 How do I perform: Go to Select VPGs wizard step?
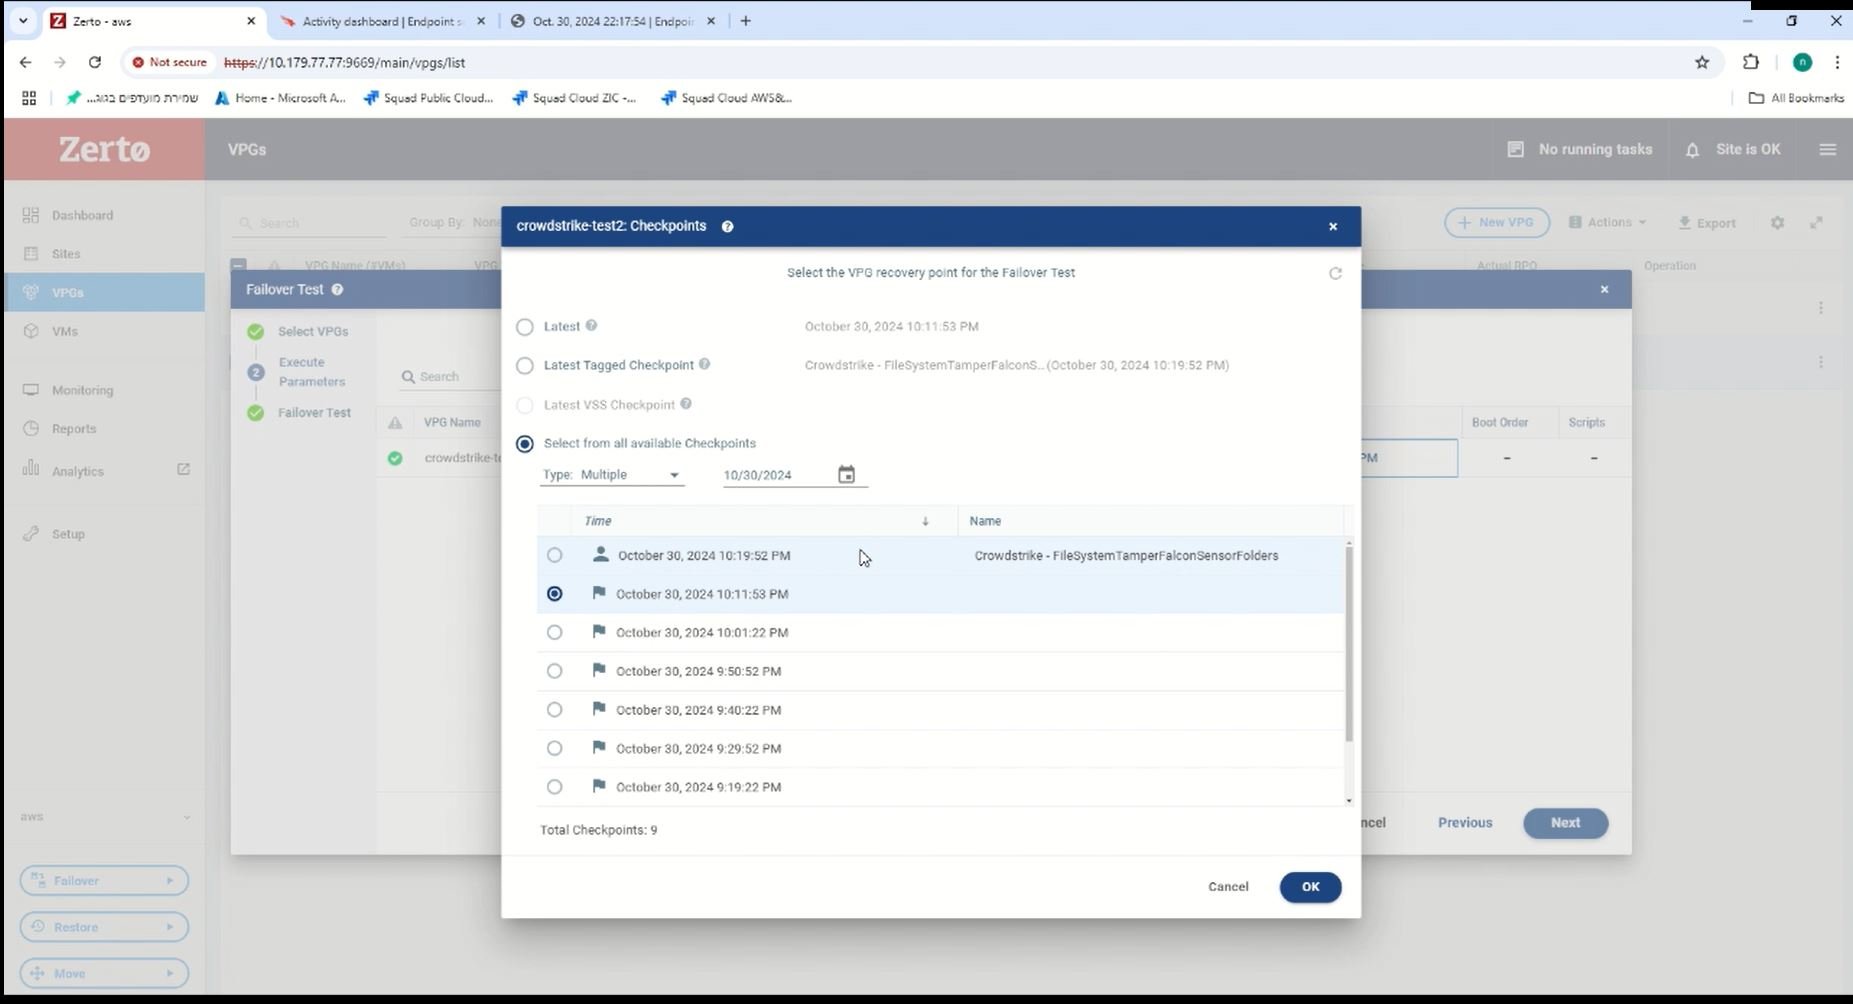pos(313,332)
